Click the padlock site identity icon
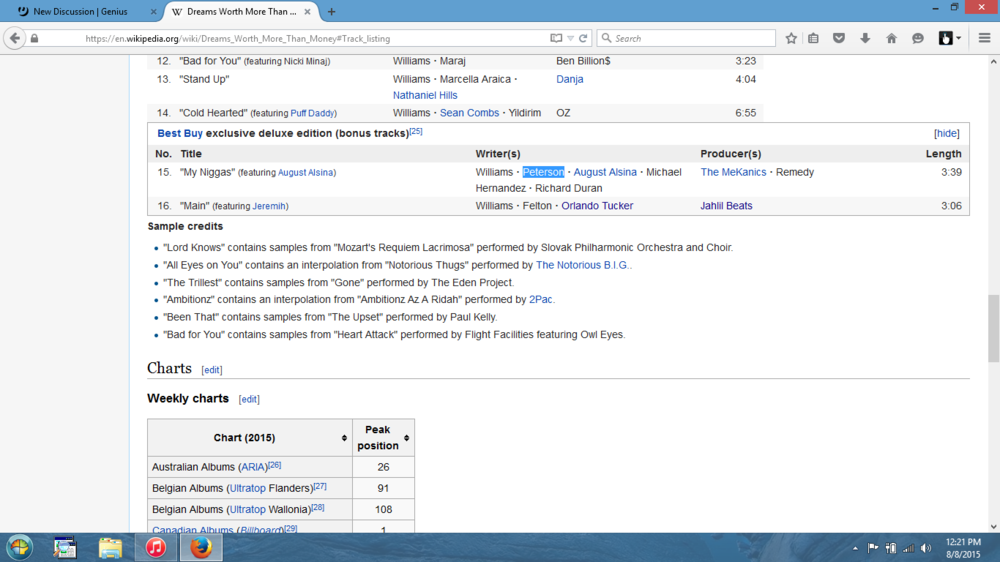Viewport: 1000px width, 562px height. 34,38
